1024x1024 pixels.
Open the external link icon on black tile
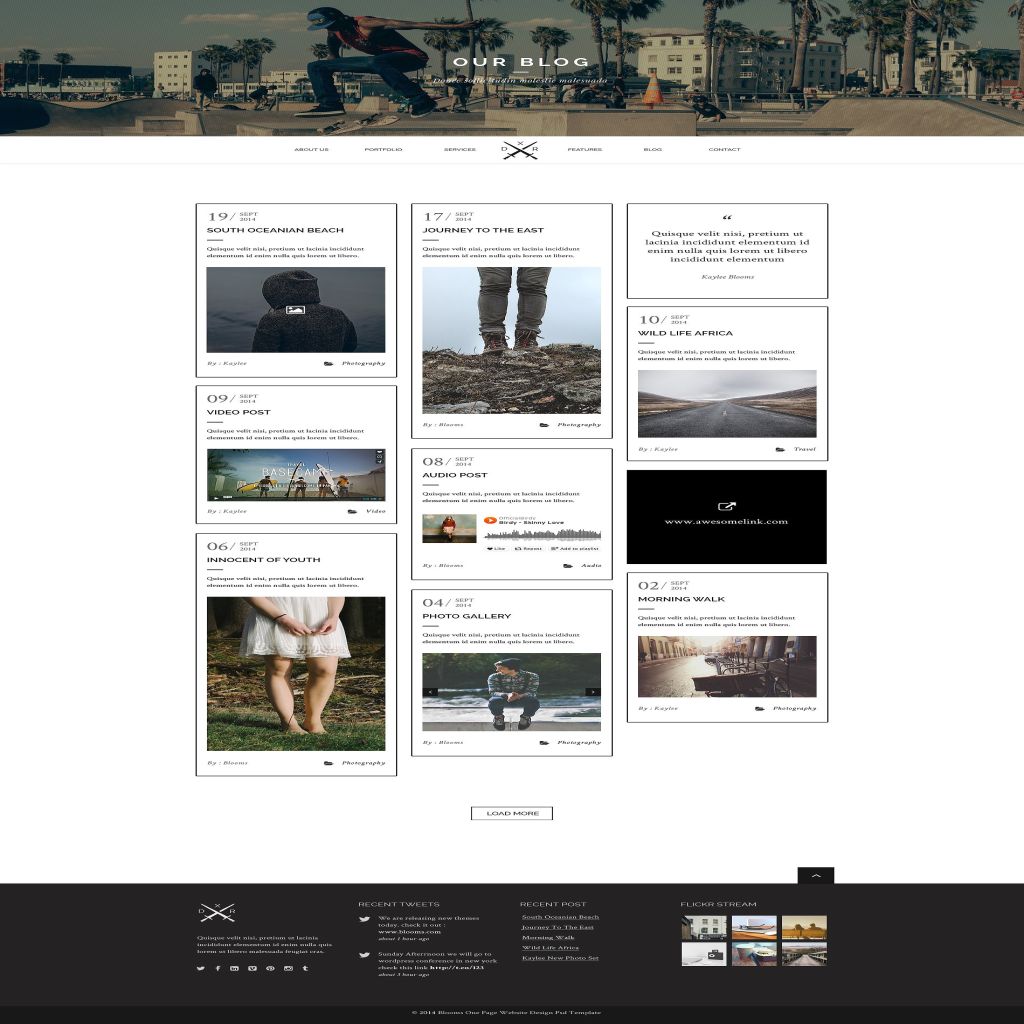(727, 507)
